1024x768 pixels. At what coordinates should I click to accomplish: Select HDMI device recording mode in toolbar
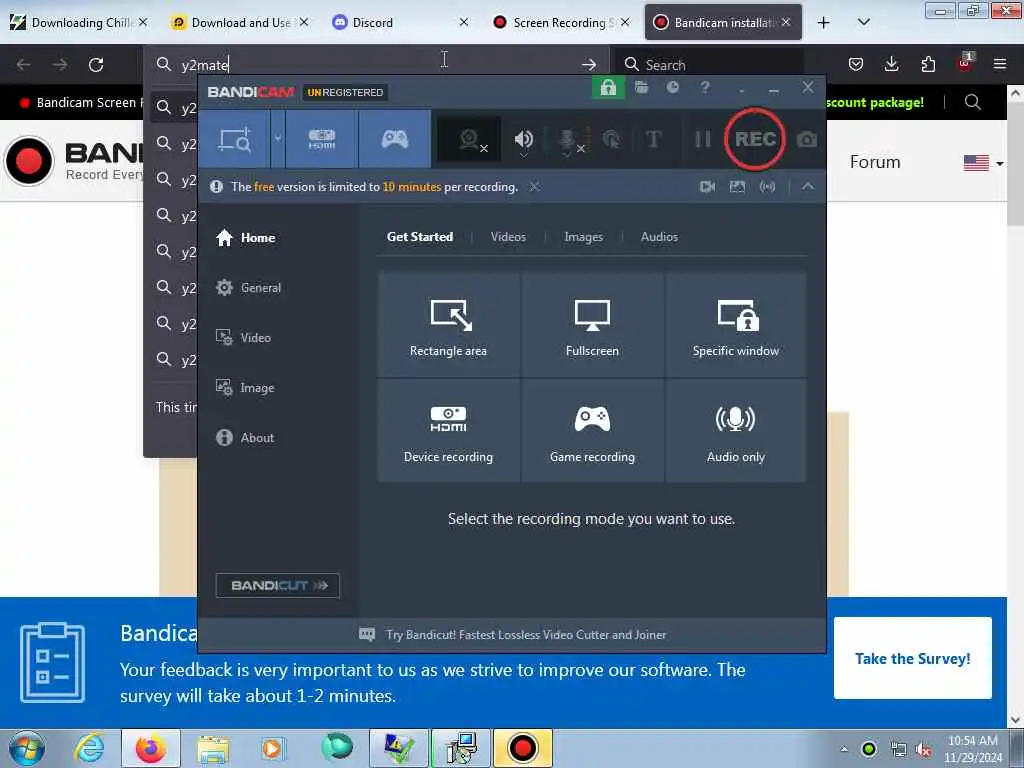[322, 139]
